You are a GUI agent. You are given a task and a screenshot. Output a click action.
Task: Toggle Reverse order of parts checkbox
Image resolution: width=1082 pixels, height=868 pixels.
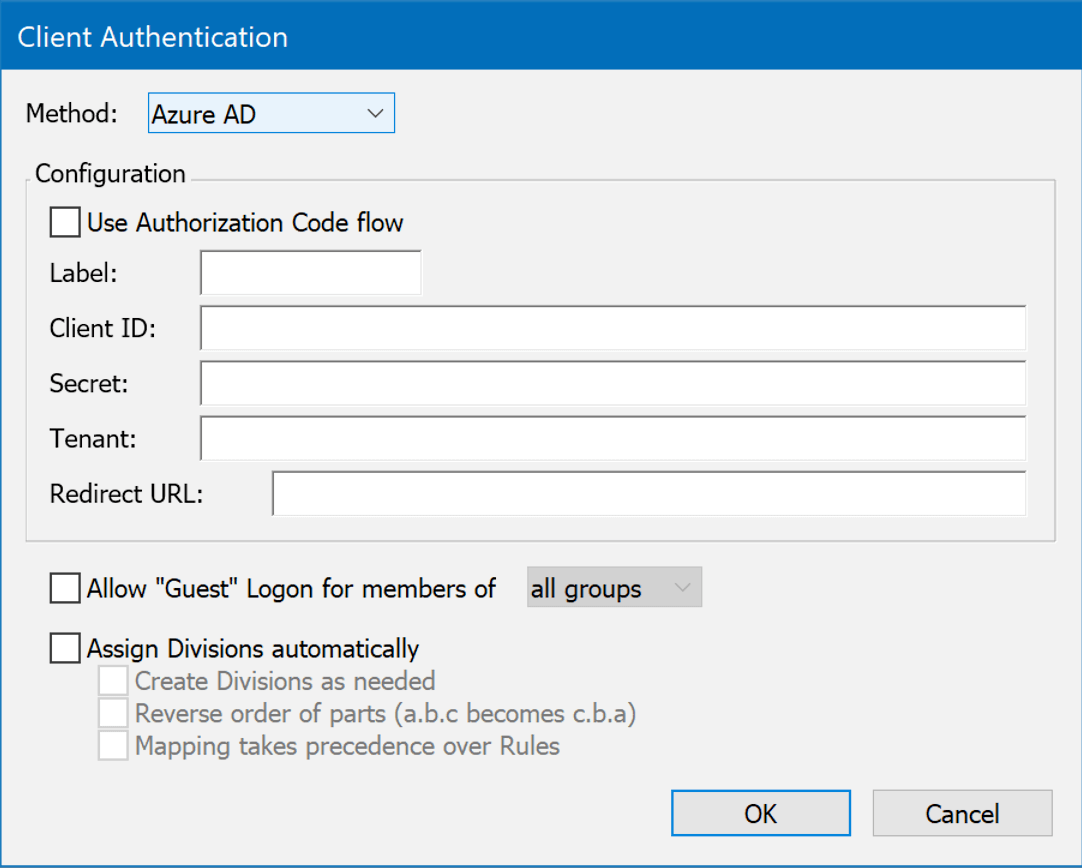113,714
